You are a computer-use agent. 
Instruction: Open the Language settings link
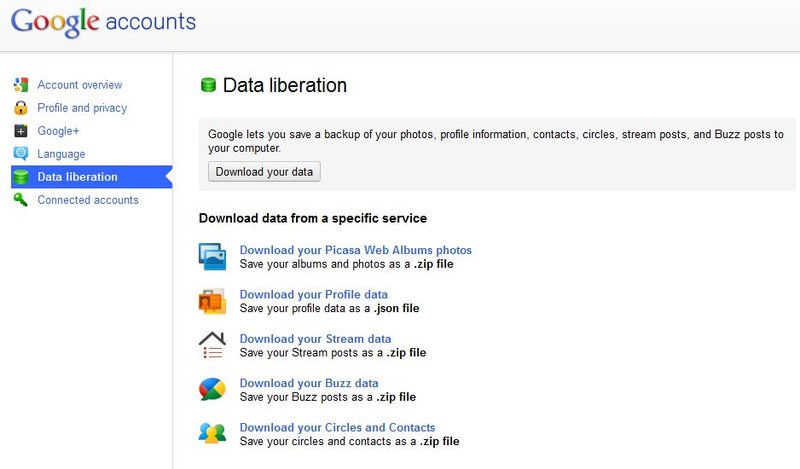click(x=61, y=154)
